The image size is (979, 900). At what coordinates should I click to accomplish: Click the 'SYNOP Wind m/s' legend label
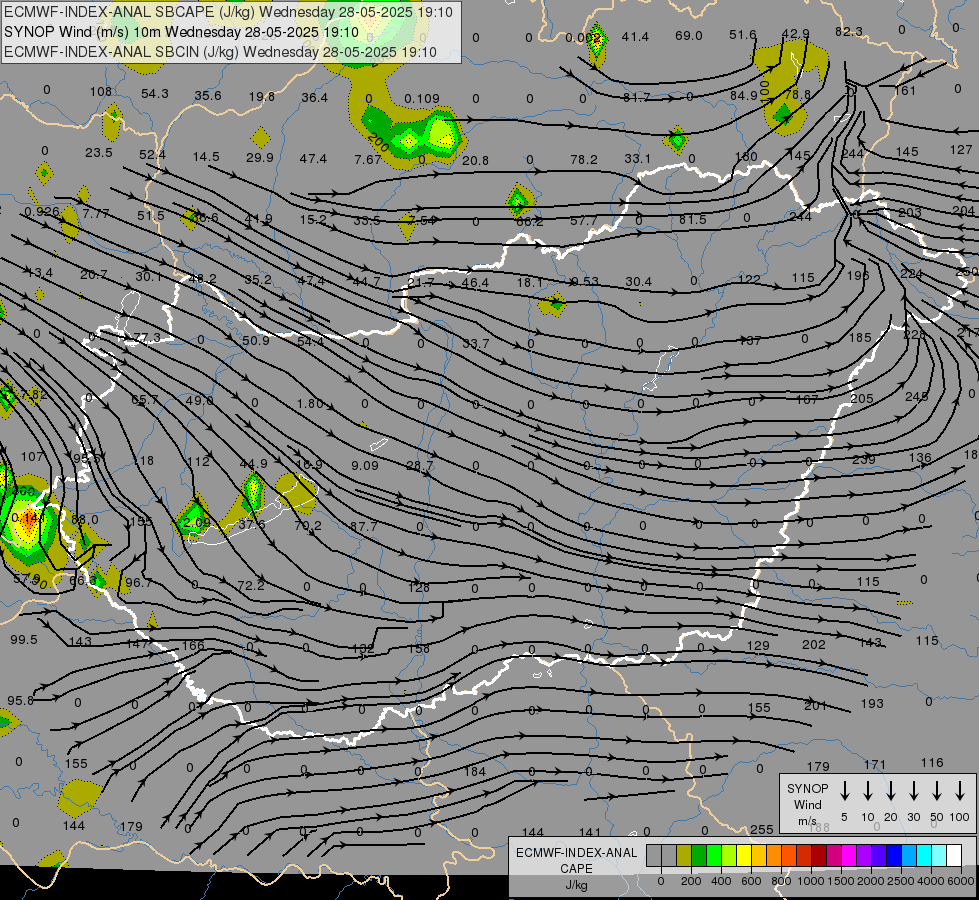click(807, 804)
